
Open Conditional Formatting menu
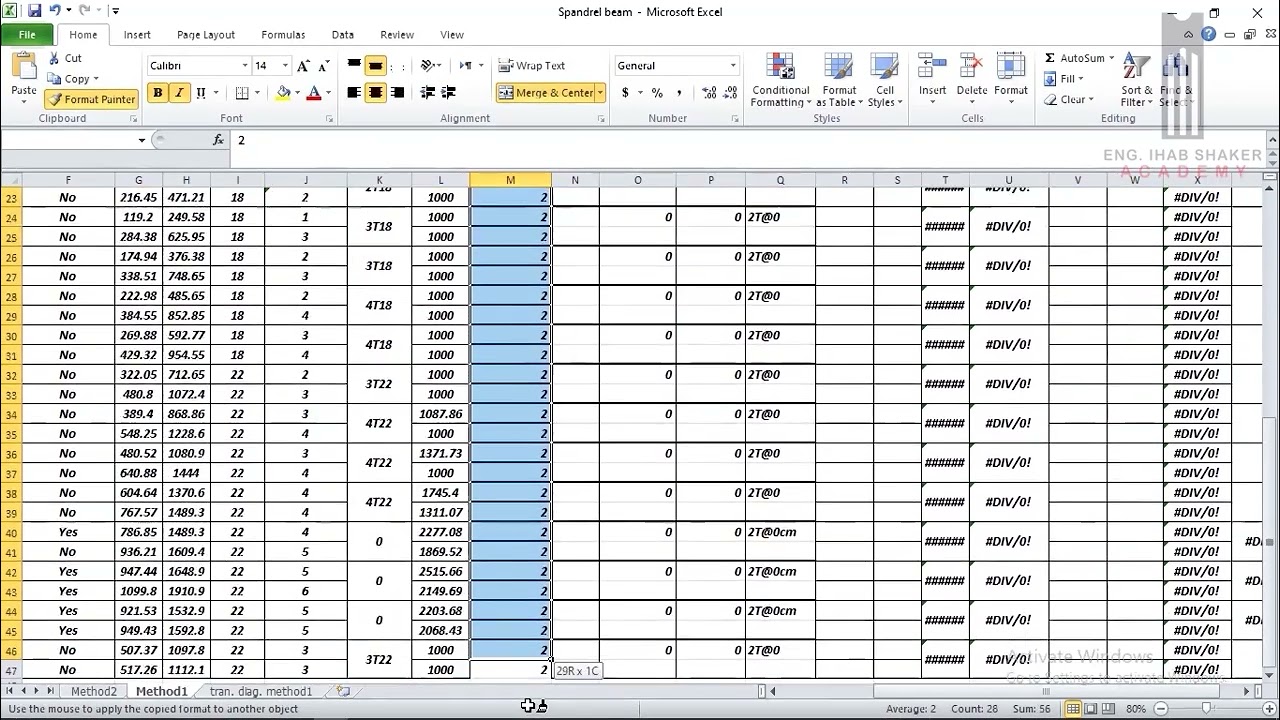(780, 80)
